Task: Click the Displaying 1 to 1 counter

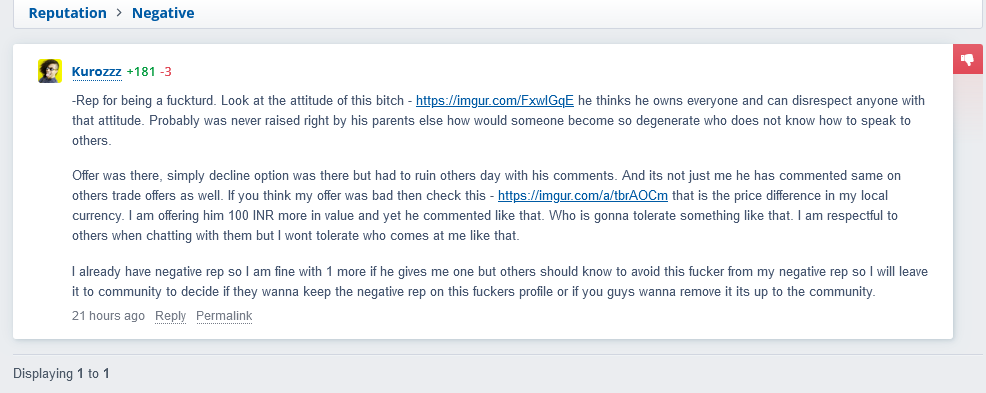Action: pos(62,374)
